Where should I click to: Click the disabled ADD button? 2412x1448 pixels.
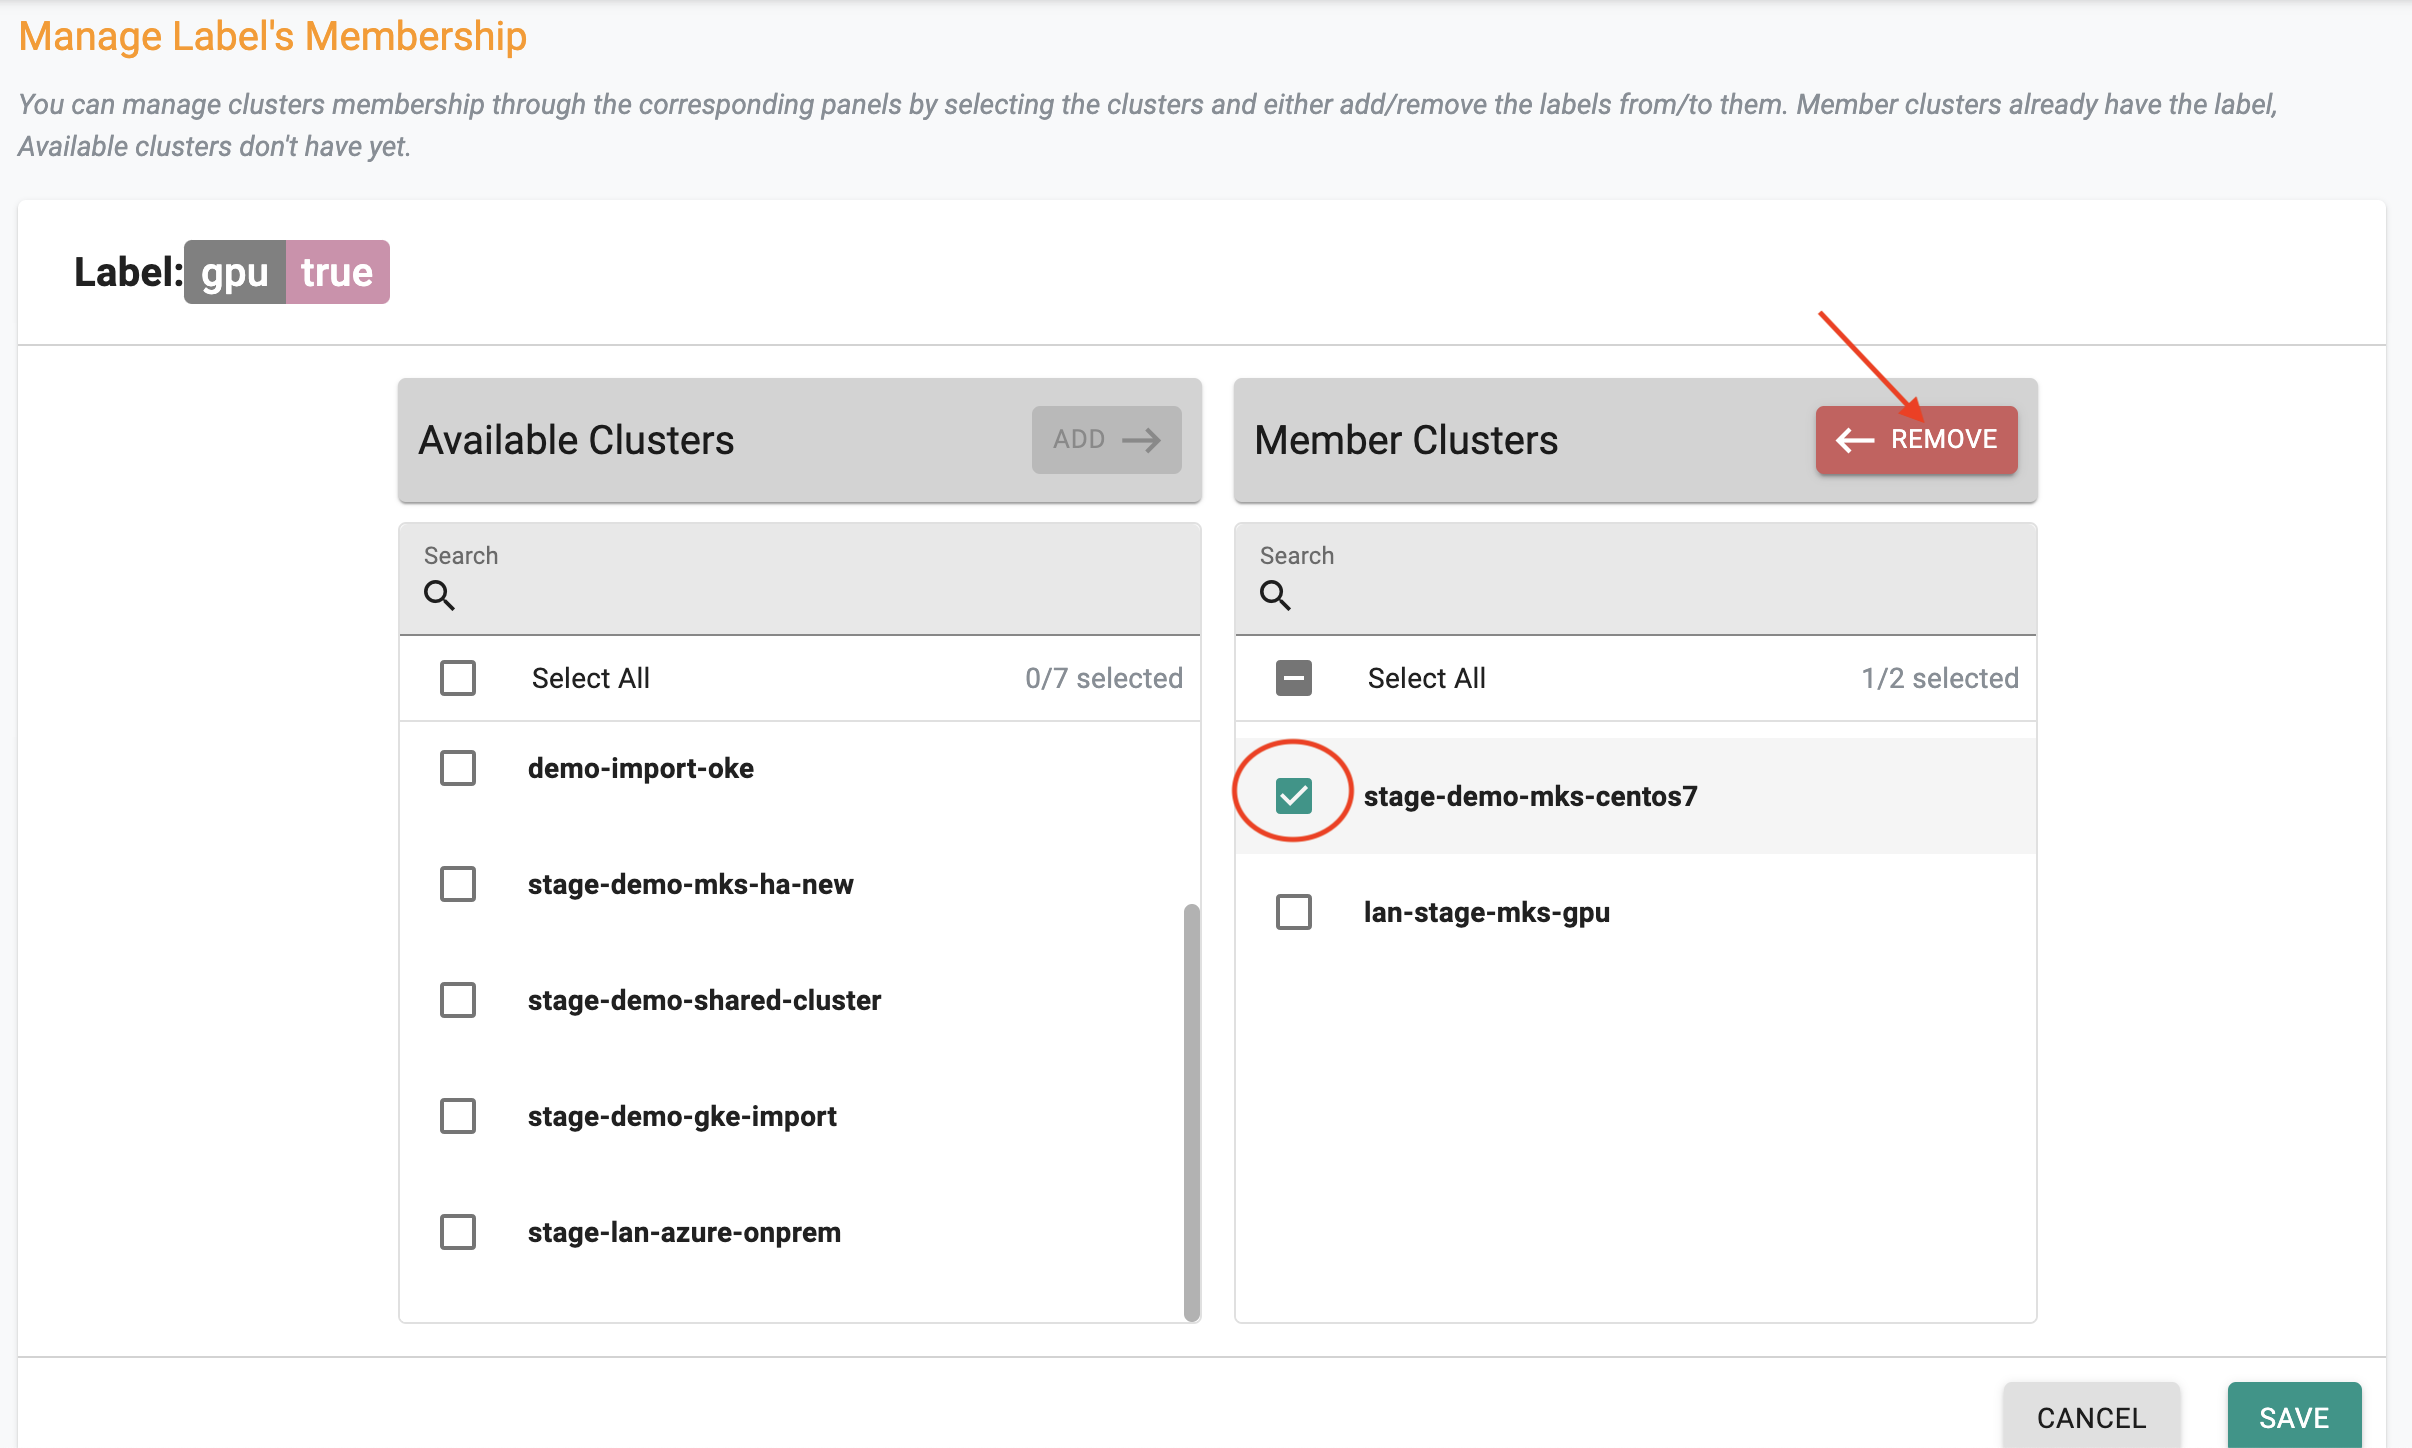1106,440
